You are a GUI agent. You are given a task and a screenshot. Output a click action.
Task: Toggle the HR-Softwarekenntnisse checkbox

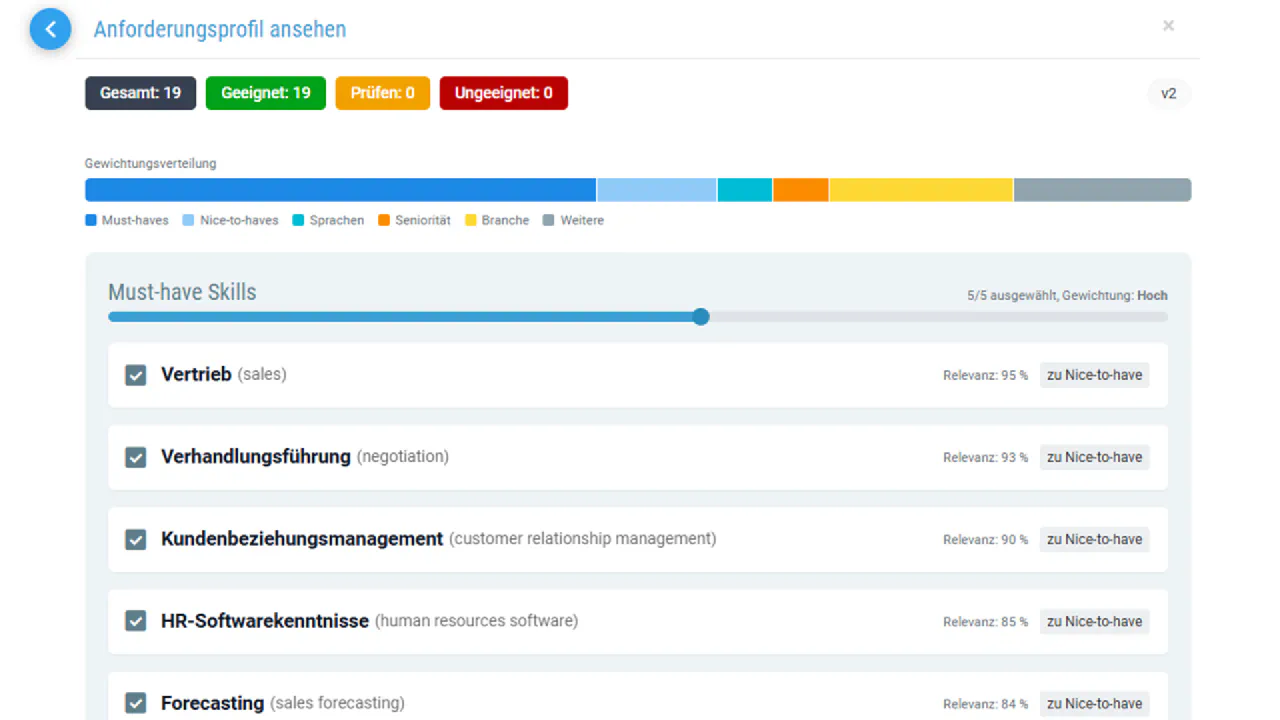click(x=135, y=621)
